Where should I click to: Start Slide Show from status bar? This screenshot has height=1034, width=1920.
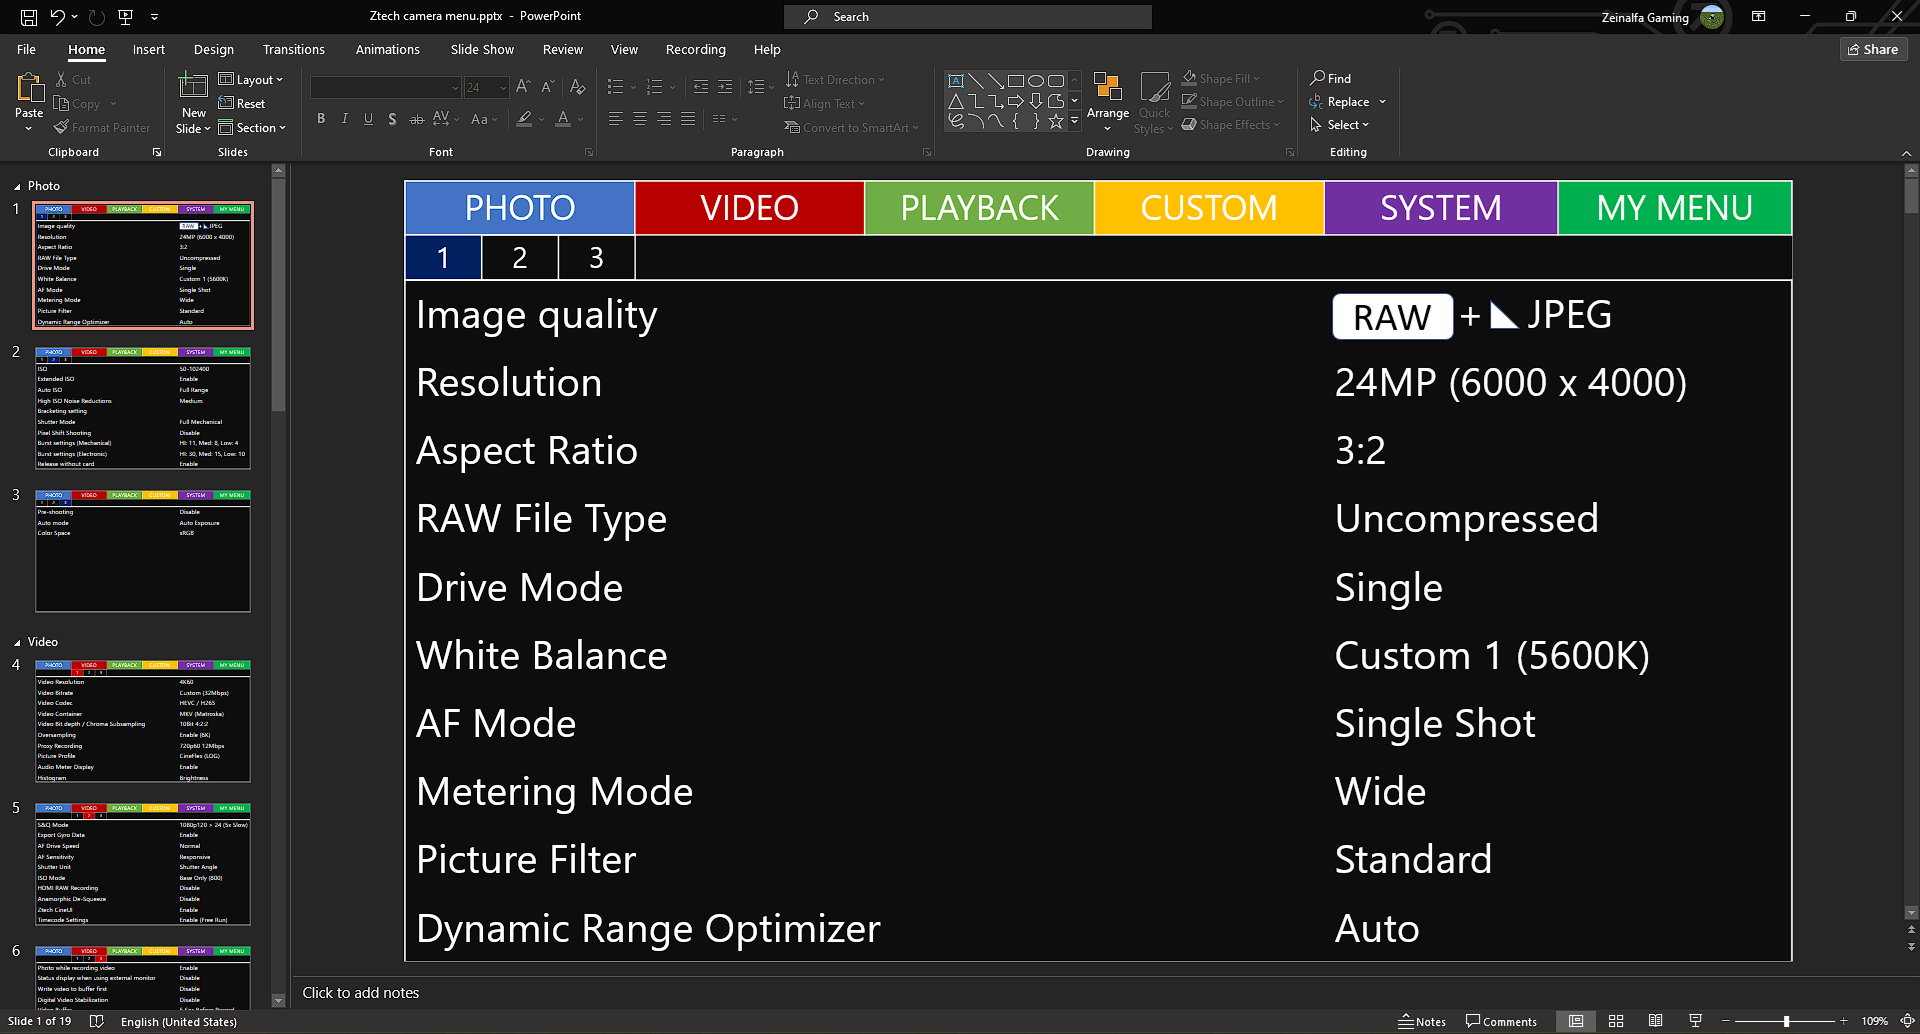pos(1695,1021)
